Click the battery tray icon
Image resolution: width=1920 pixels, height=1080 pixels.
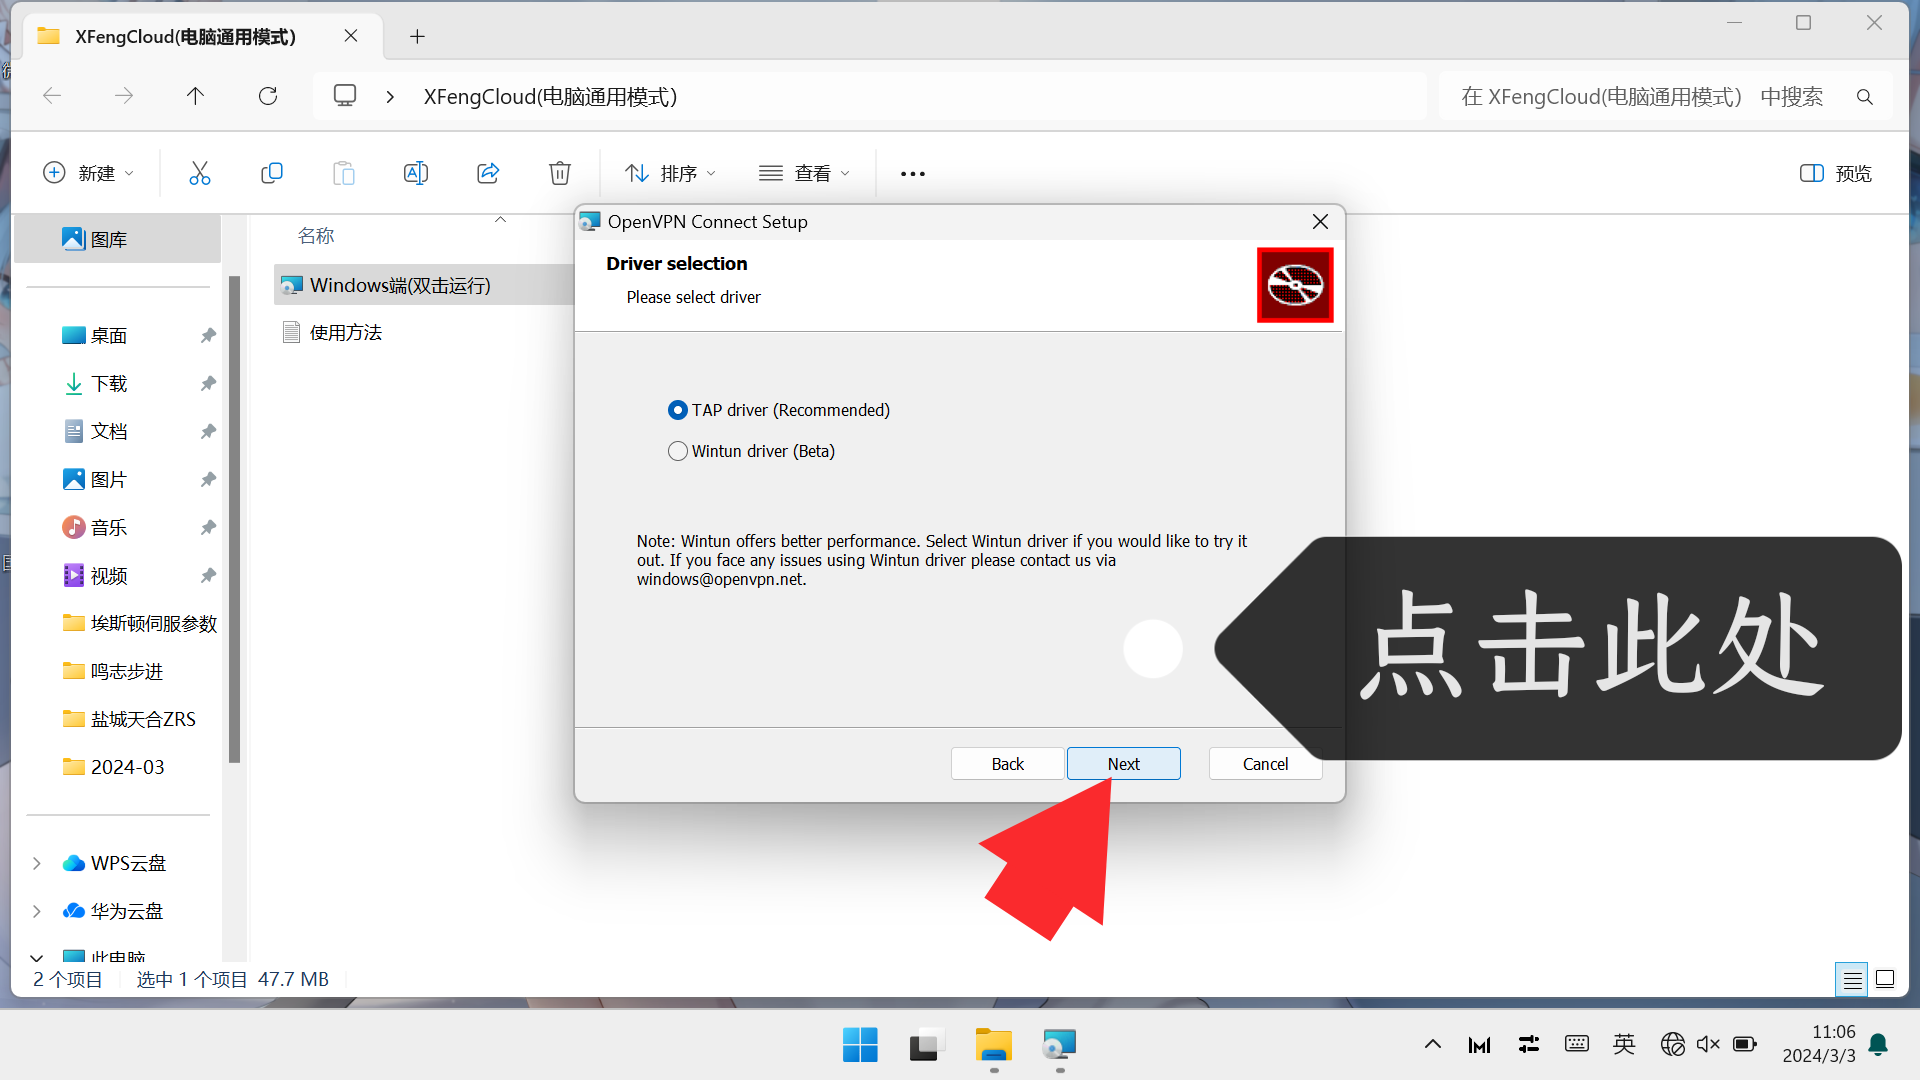coord(1745,1044)
